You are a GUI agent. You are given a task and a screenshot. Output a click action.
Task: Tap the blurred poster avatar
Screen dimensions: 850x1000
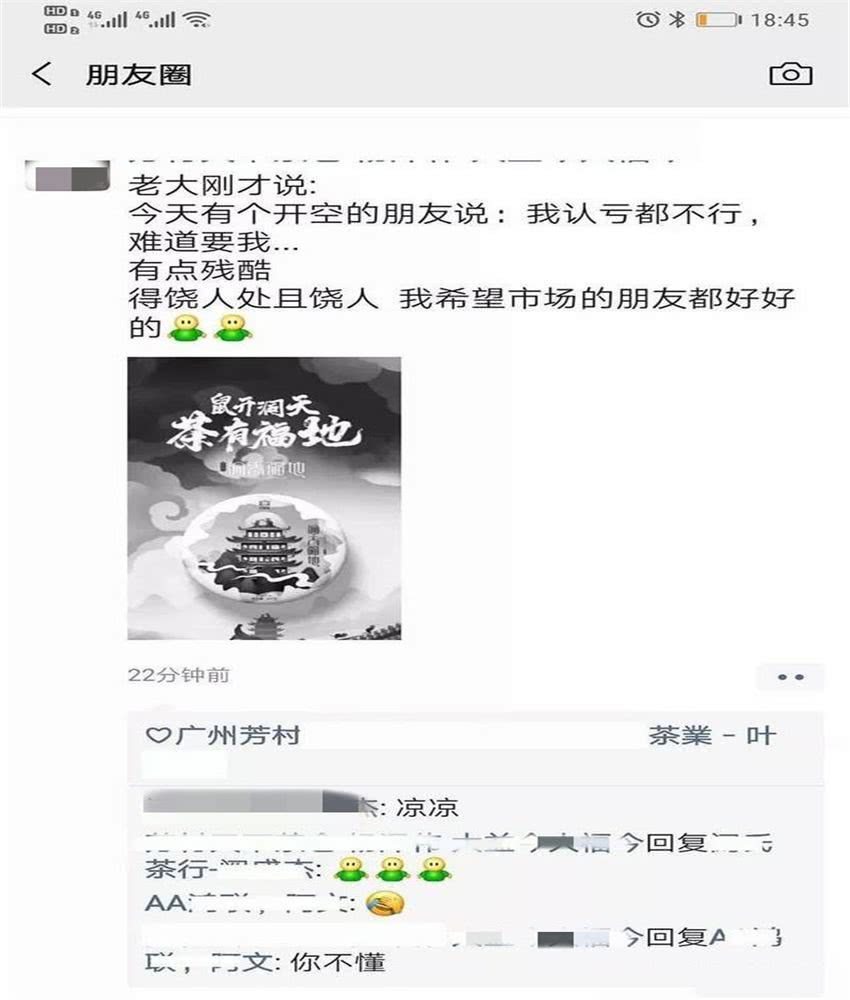(x=67, y=177)
